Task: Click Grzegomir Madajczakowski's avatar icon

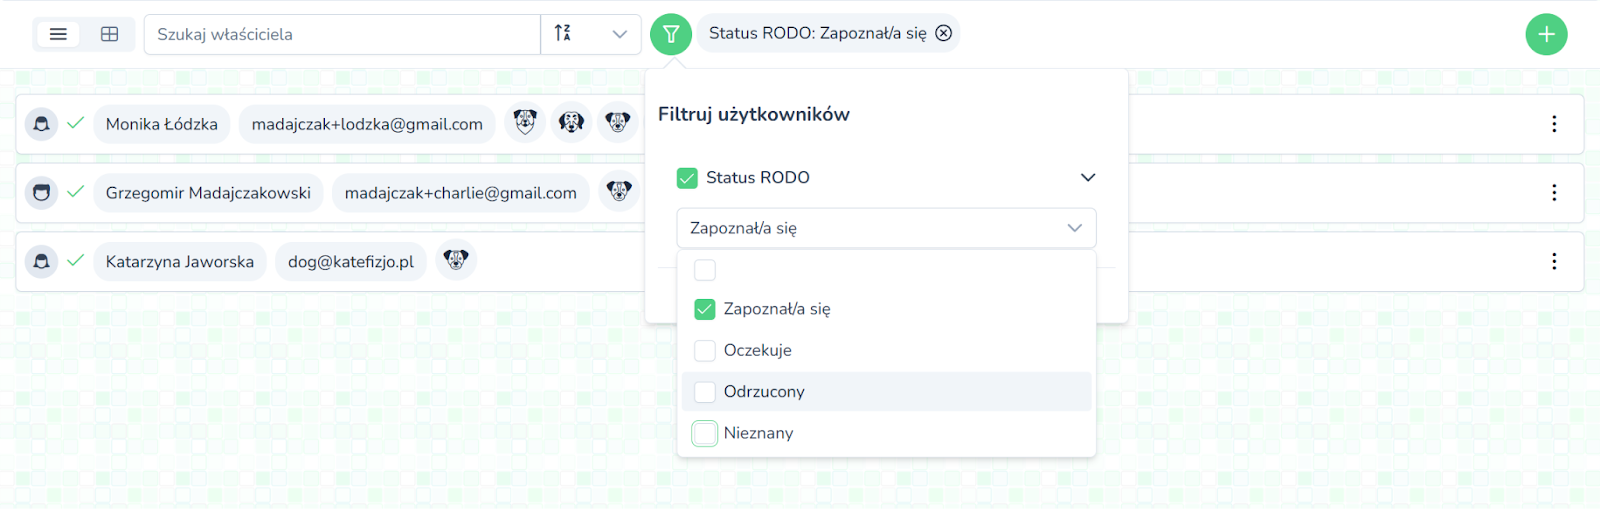Action: point(41,192)
